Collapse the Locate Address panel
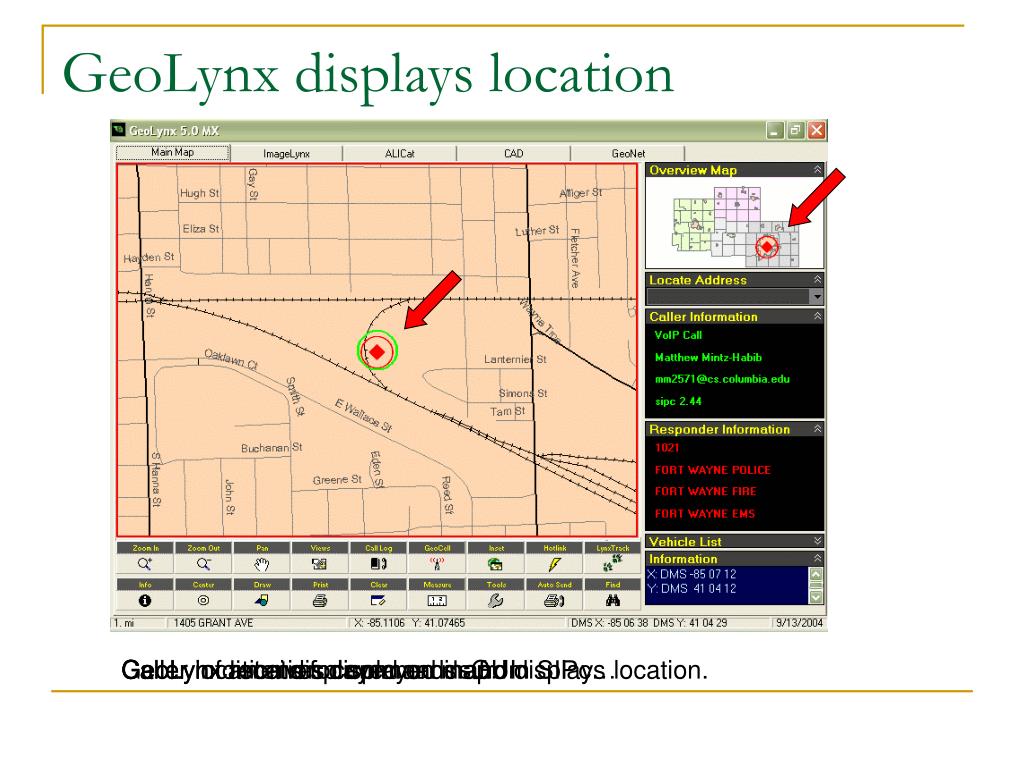 tap(817, 280)
